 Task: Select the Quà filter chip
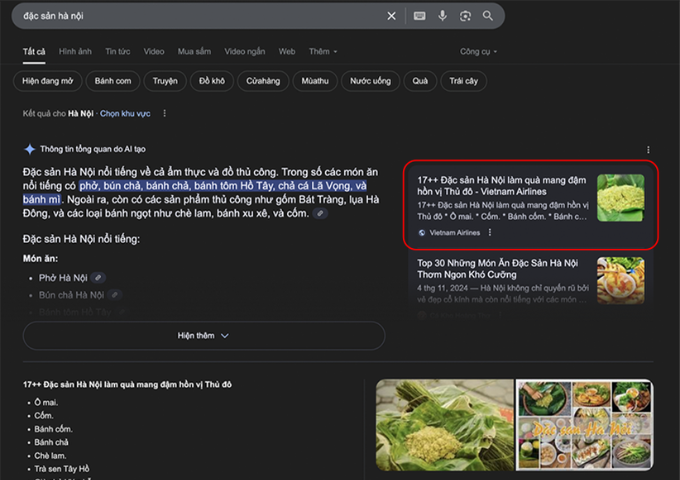click(x=420, y=81)
